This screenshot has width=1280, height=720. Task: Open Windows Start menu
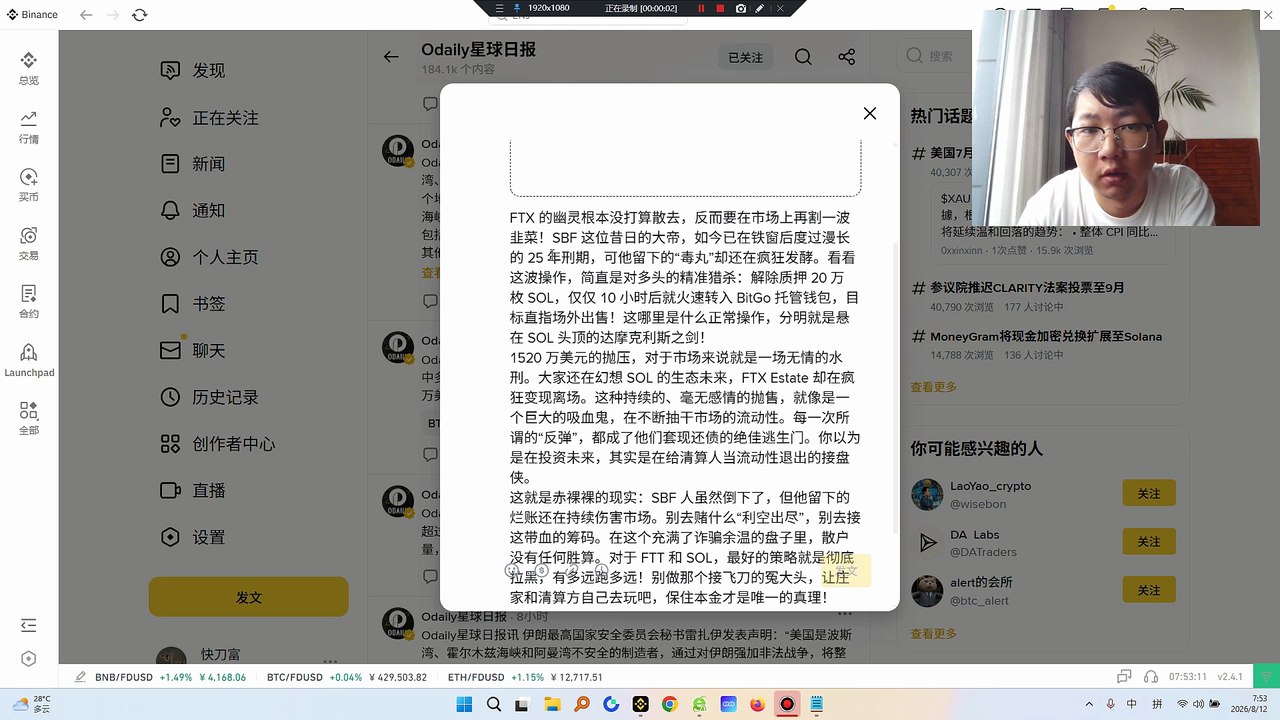(465, 705)
